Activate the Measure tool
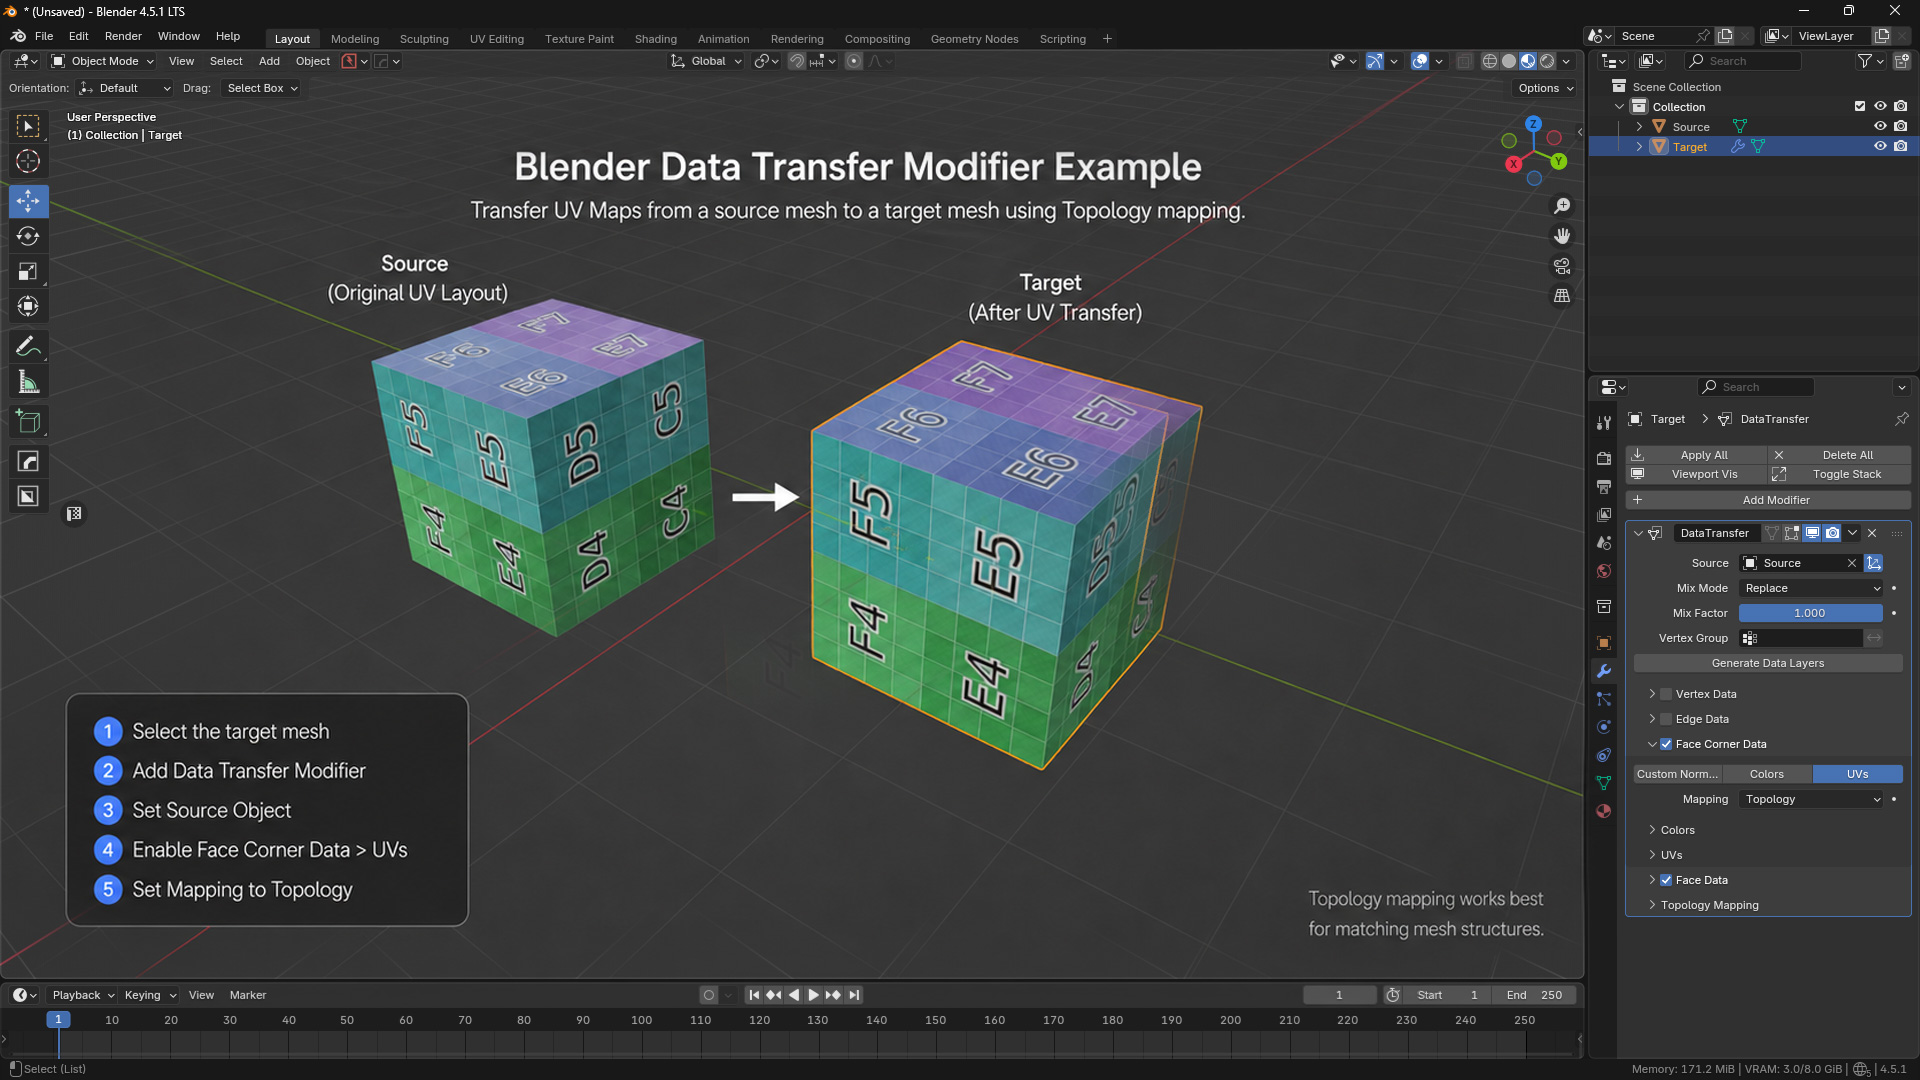This screenshot has width=1920, height=1080. 28,382
